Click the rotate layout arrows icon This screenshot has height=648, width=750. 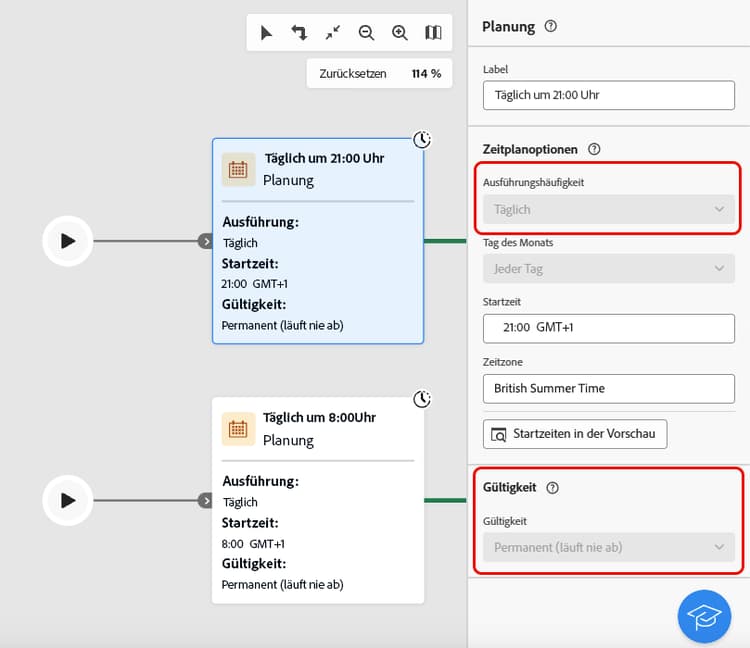click(299, 33)
